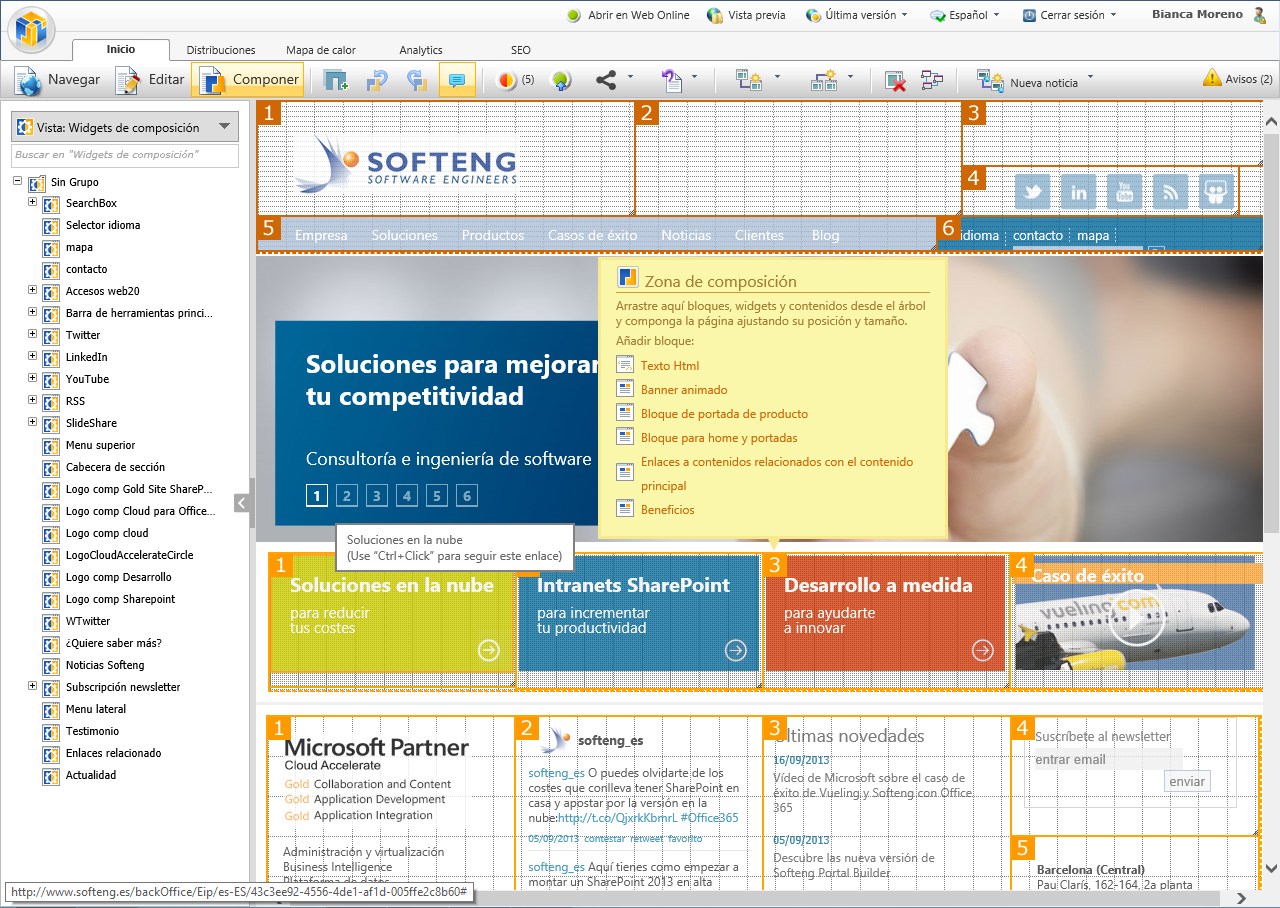Open the Vista Widgets de composición dropdown
The height and width of the screenshot is (908, 1280).
(125, 127)
